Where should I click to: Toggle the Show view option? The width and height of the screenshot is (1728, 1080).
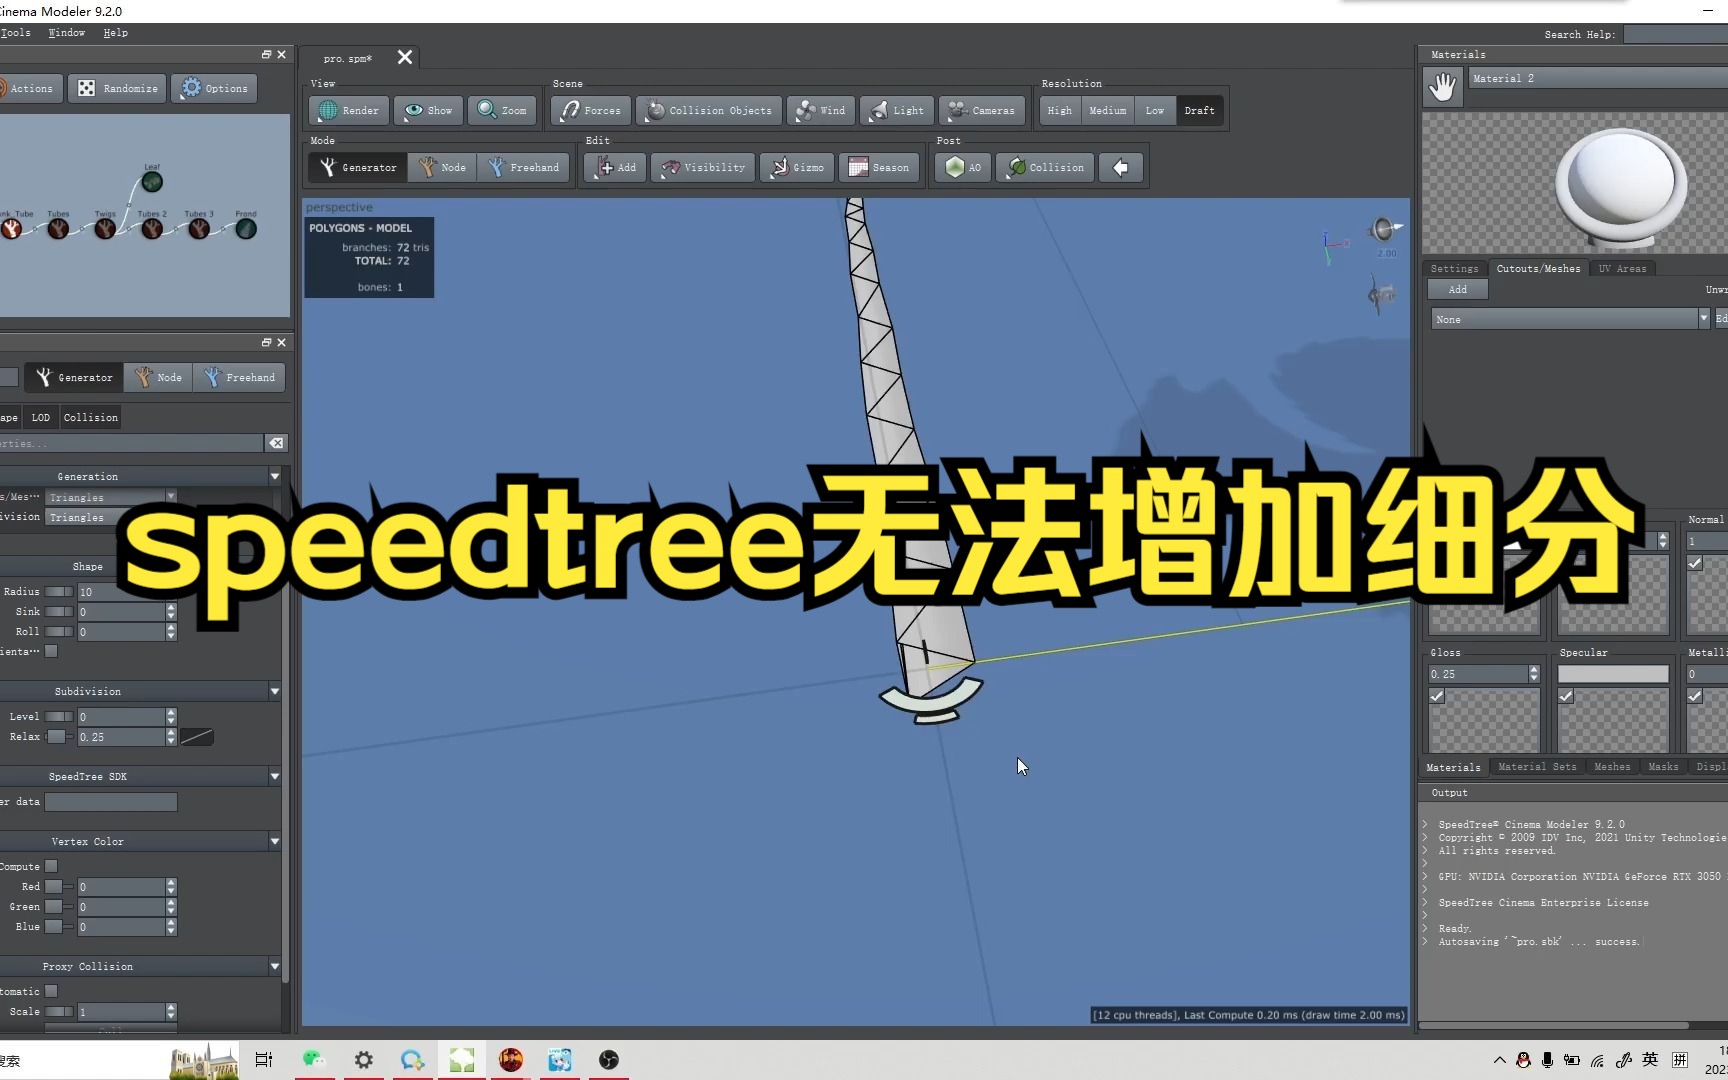pyautogui.click(x=428, y=110)
